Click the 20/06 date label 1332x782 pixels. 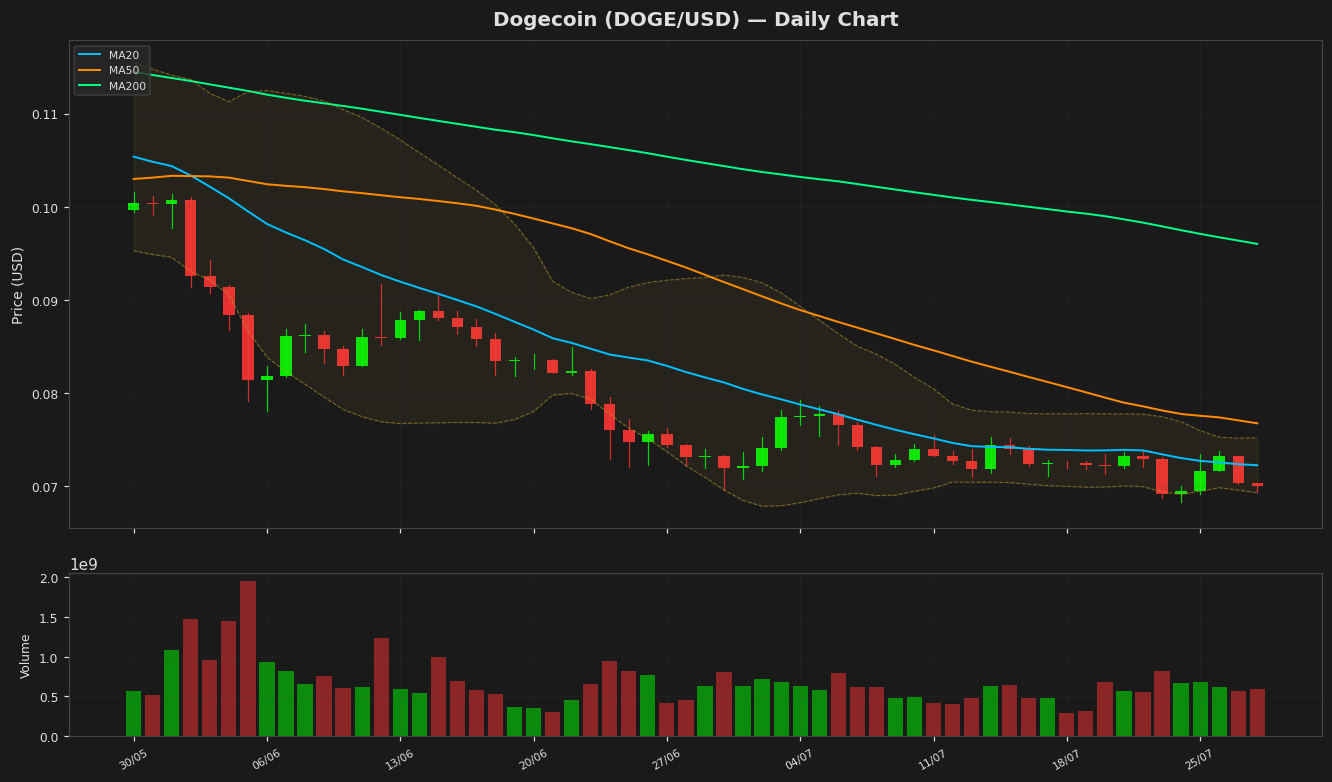pyautogui.click(x=533, y=760)
